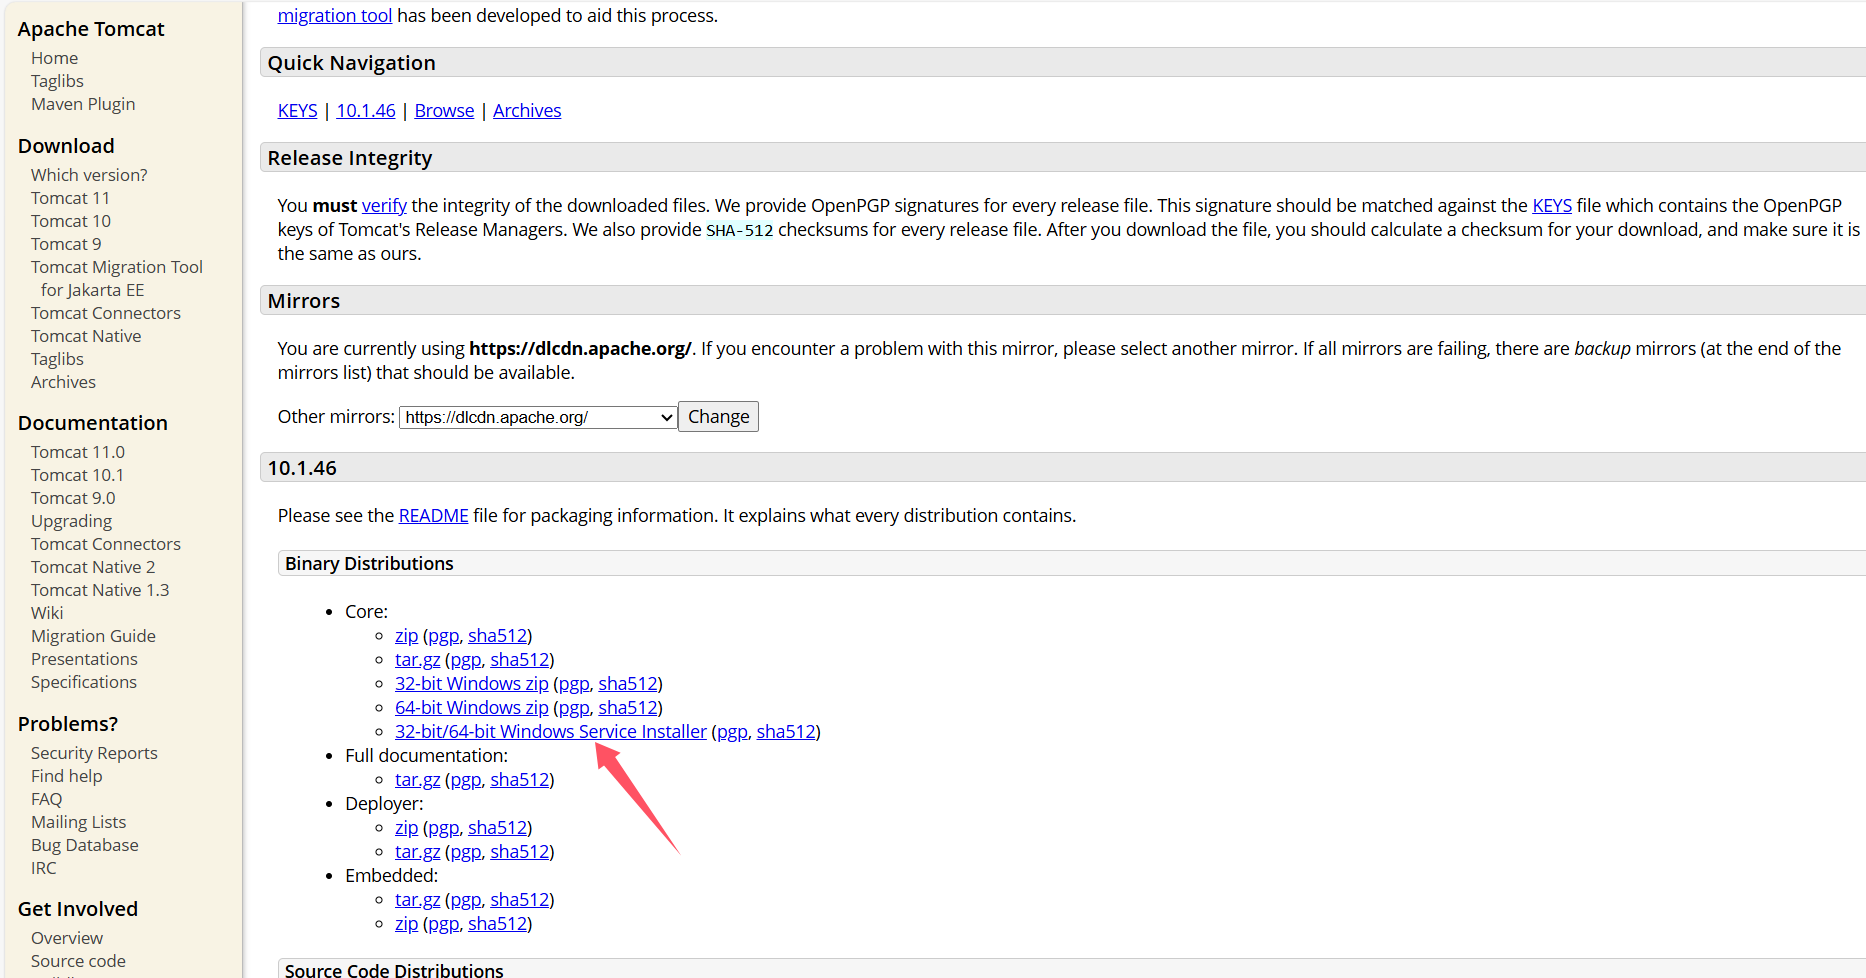Open the migration tool link at top
This screenshot has width=1866, height=978.
[x=334, y=16]
